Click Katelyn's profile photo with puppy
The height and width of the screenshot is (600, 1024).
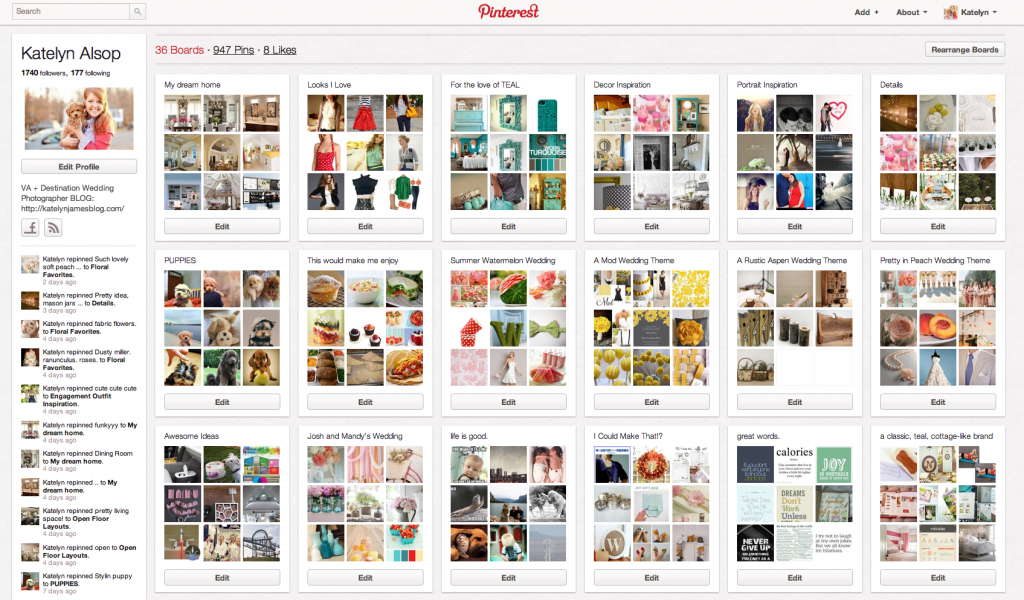(x=79, y=118)
